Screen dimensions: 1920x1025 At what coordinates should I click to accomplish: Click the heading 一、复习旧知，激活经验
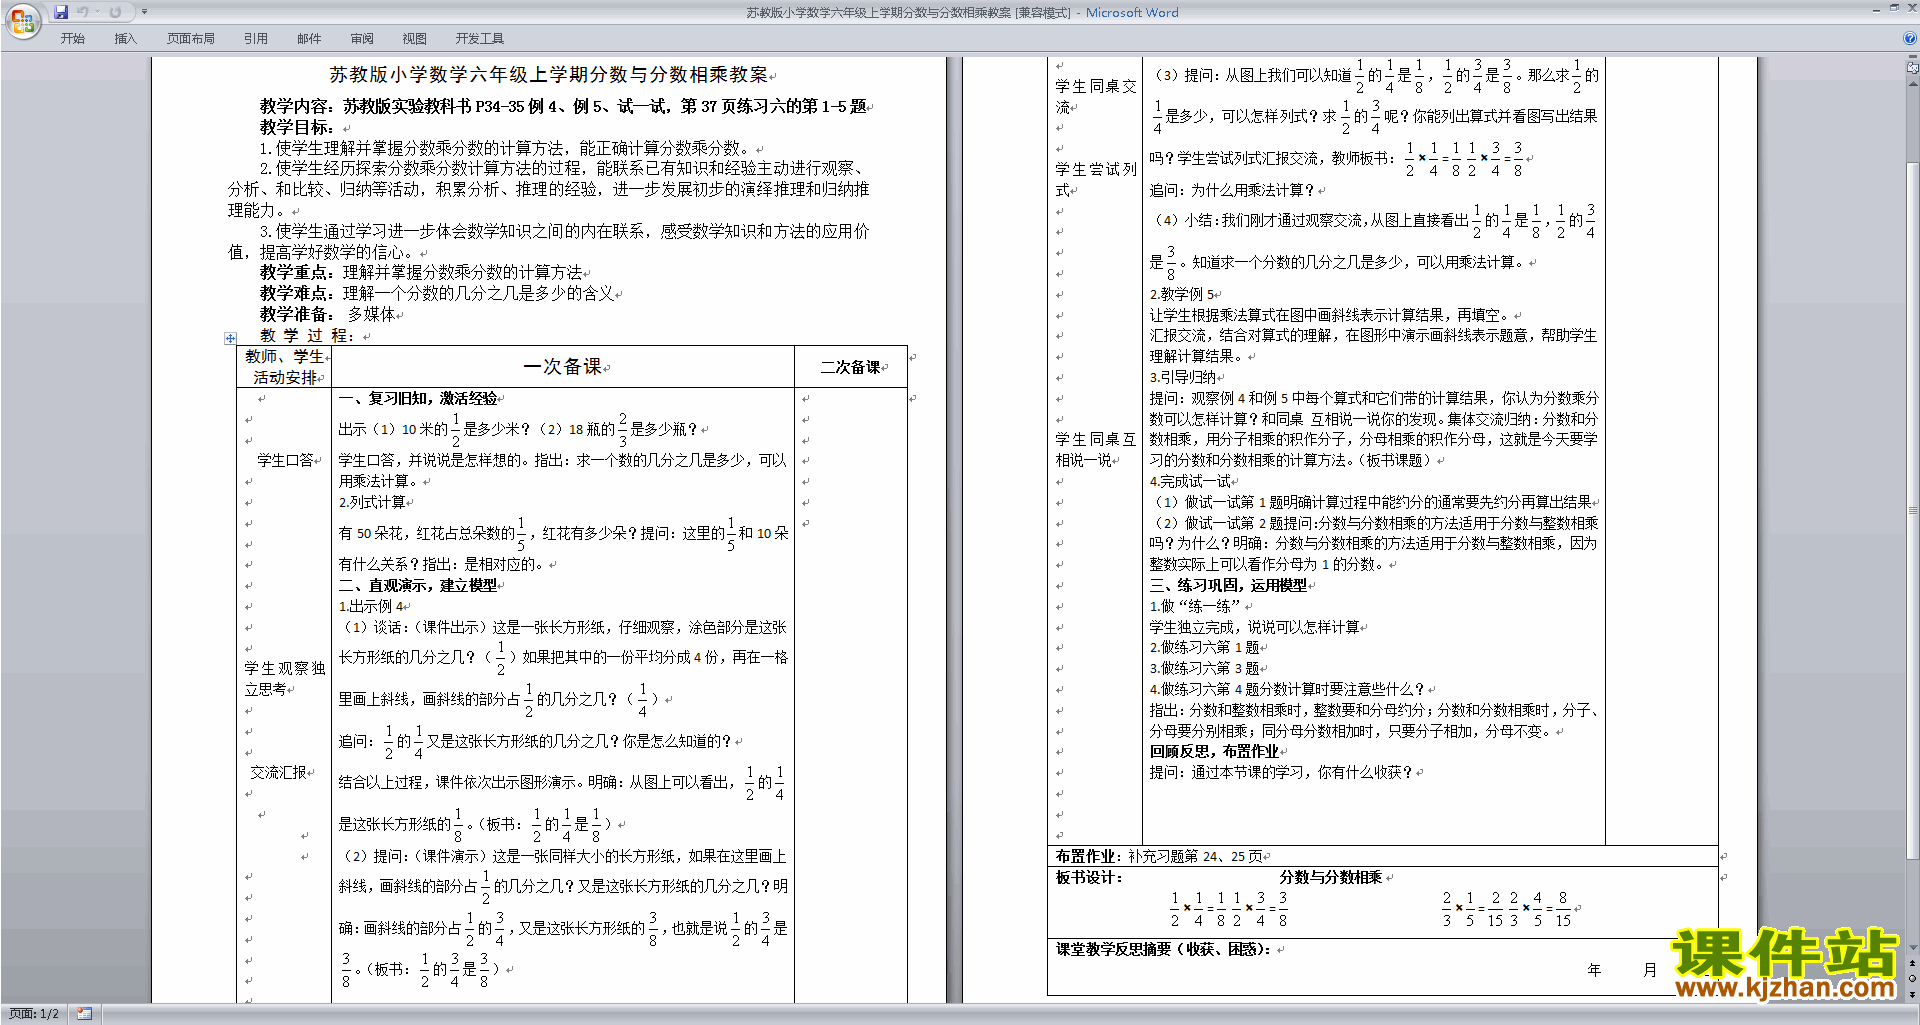[x=418, y=398]
